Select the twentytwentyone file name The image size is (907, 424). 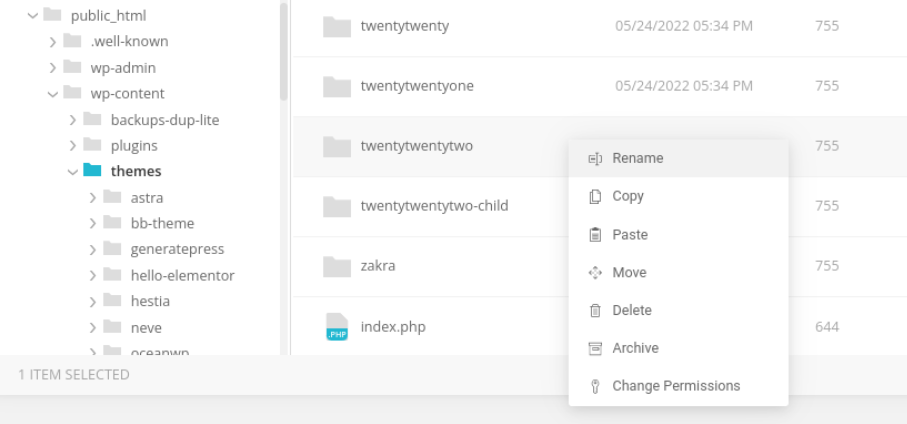point(417,86)
